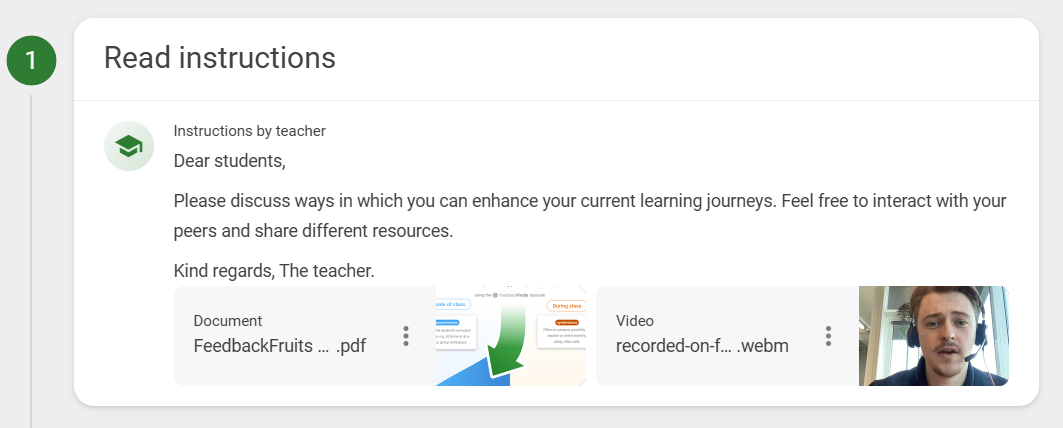Open the FeedbackFruits PDF thumbnail preview

510,336
